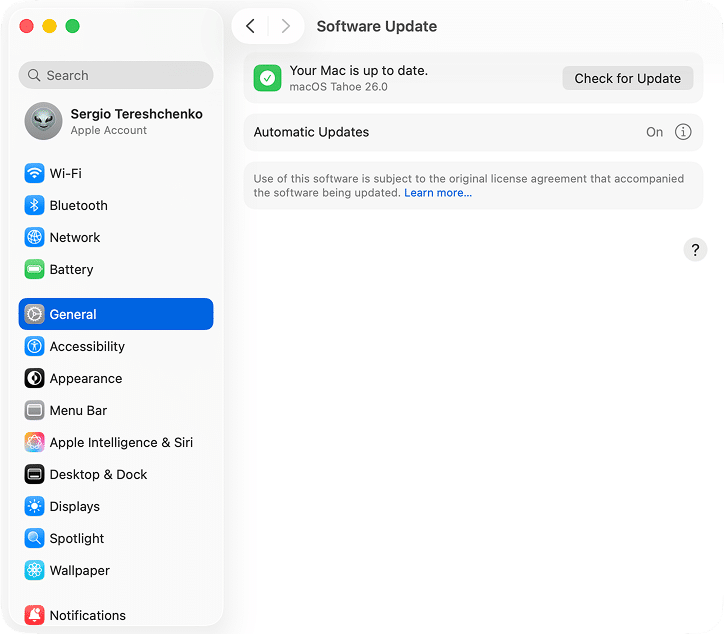Image resolution: width=724 pixels, height=634 pixels.
Task: Open Bluetooth settings via its icon
Action: [35, 205]
